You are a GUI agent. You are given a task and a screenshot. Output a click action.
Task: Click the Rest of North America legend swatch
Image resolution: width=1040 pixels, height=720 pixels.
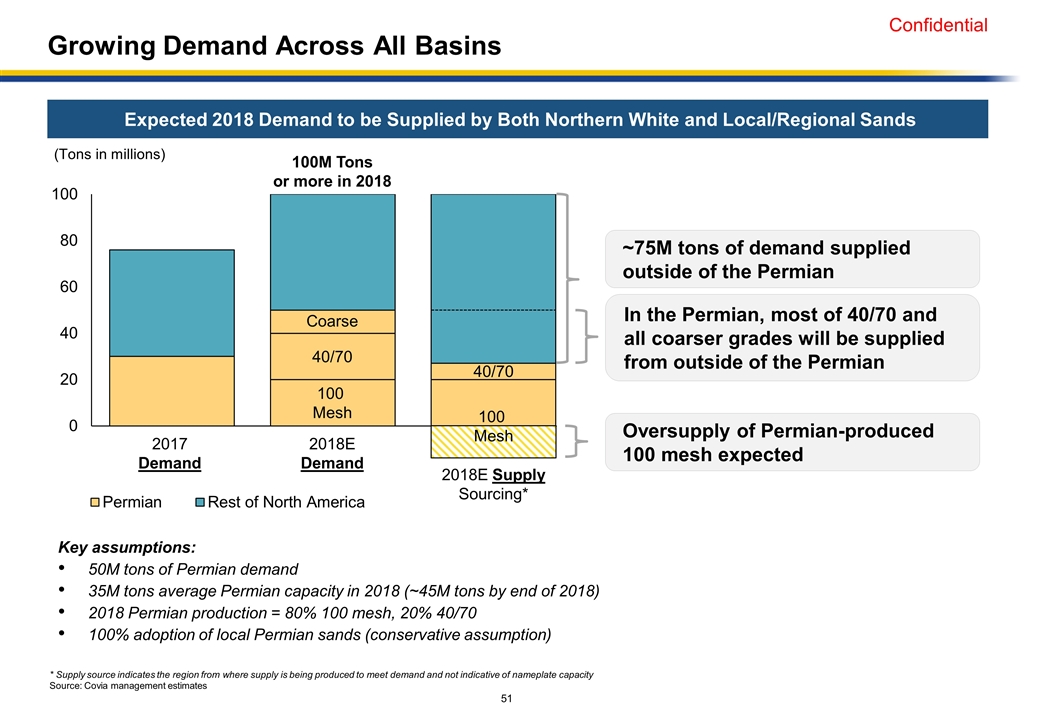pos(201,503)
